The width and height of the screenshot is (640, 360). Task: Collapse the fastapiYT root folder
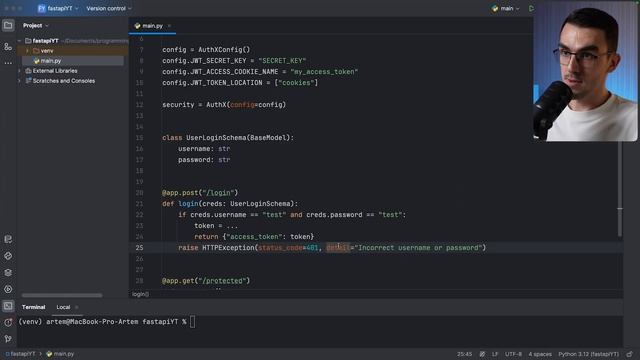coord(19,41)
